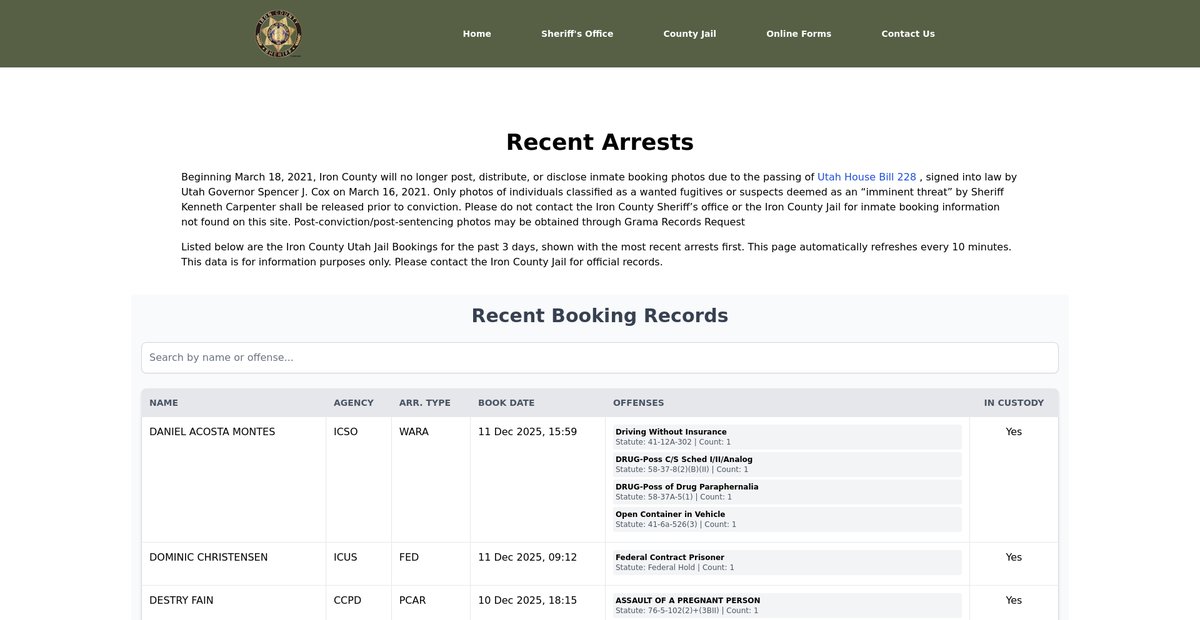Click the Open Container in Vehicle offense
The image size is (1200, 620).
point(787,519)
